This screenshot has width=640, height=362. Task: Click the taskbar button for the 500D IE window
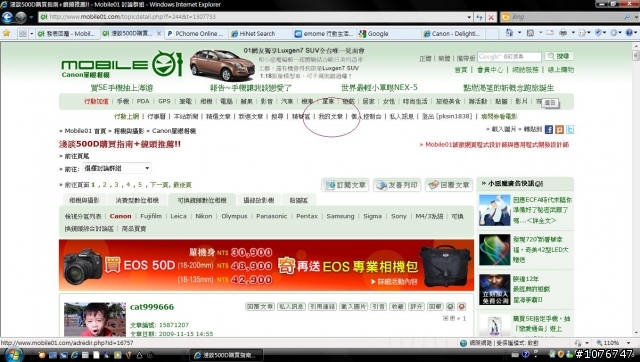(x=226, y=355)
